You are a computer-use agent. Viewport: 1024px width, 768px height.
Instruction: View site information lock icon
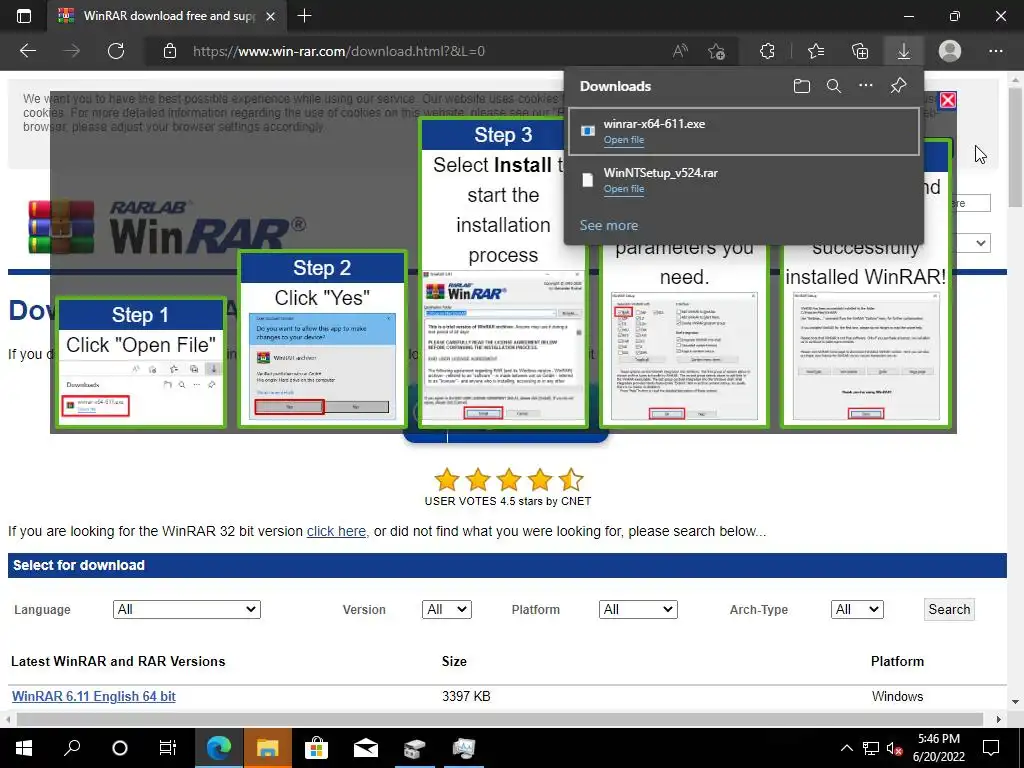170,51
